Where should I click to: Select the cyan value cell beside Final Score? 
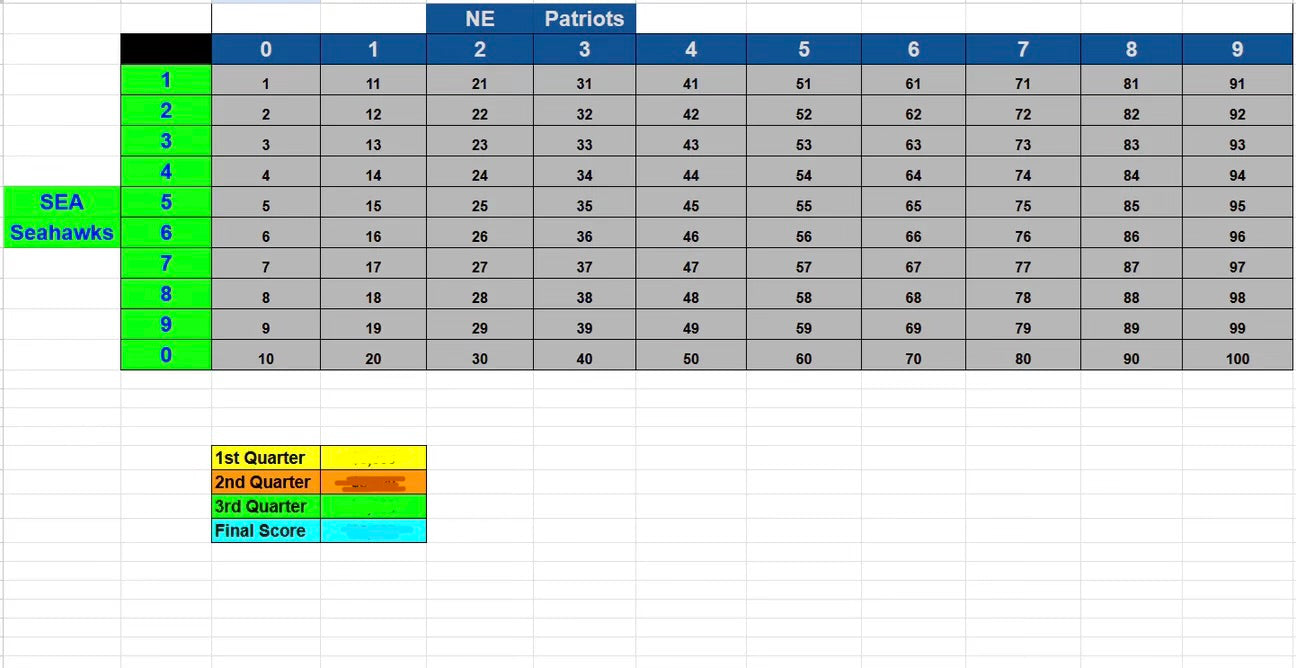coord(373,530)
